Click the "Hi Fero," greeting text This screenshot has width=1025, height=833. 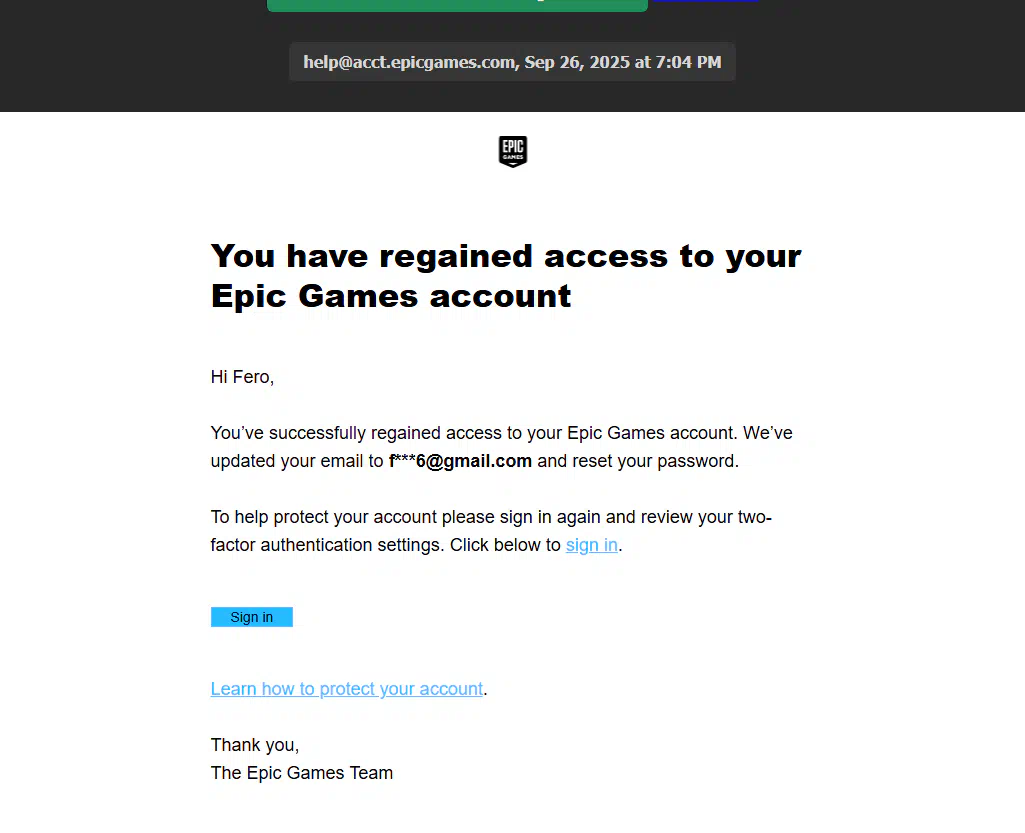click(x=242, y=377)
